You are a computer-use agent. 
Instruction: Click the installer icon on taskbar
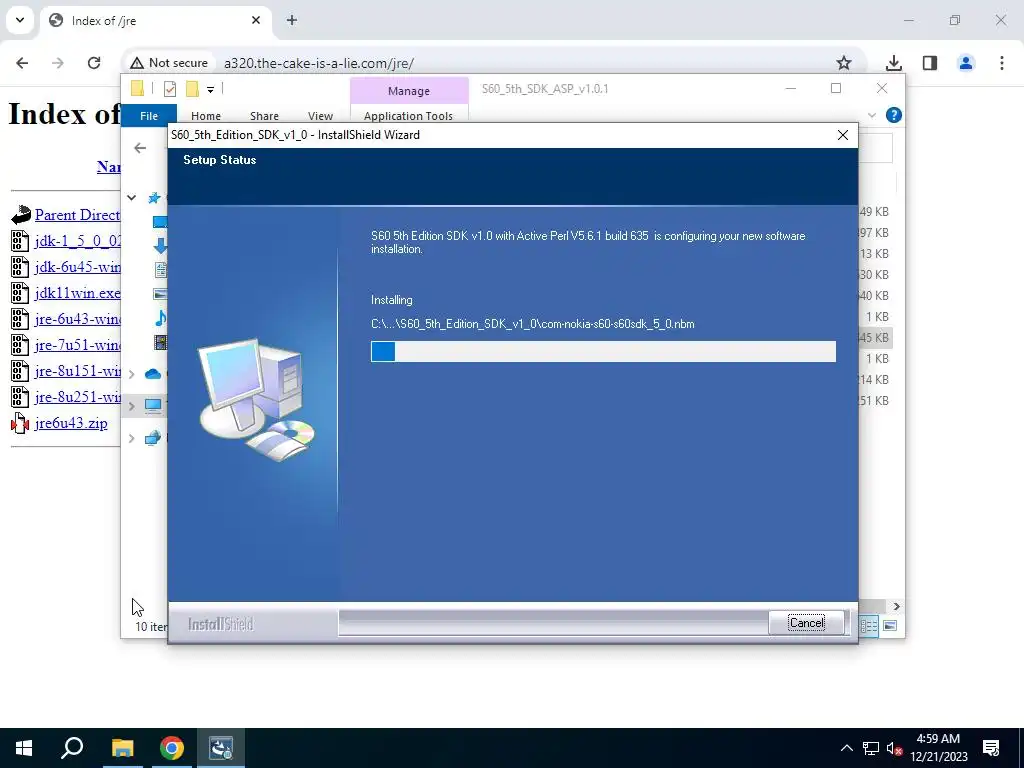pyautogui.click(x=221, y=748)
